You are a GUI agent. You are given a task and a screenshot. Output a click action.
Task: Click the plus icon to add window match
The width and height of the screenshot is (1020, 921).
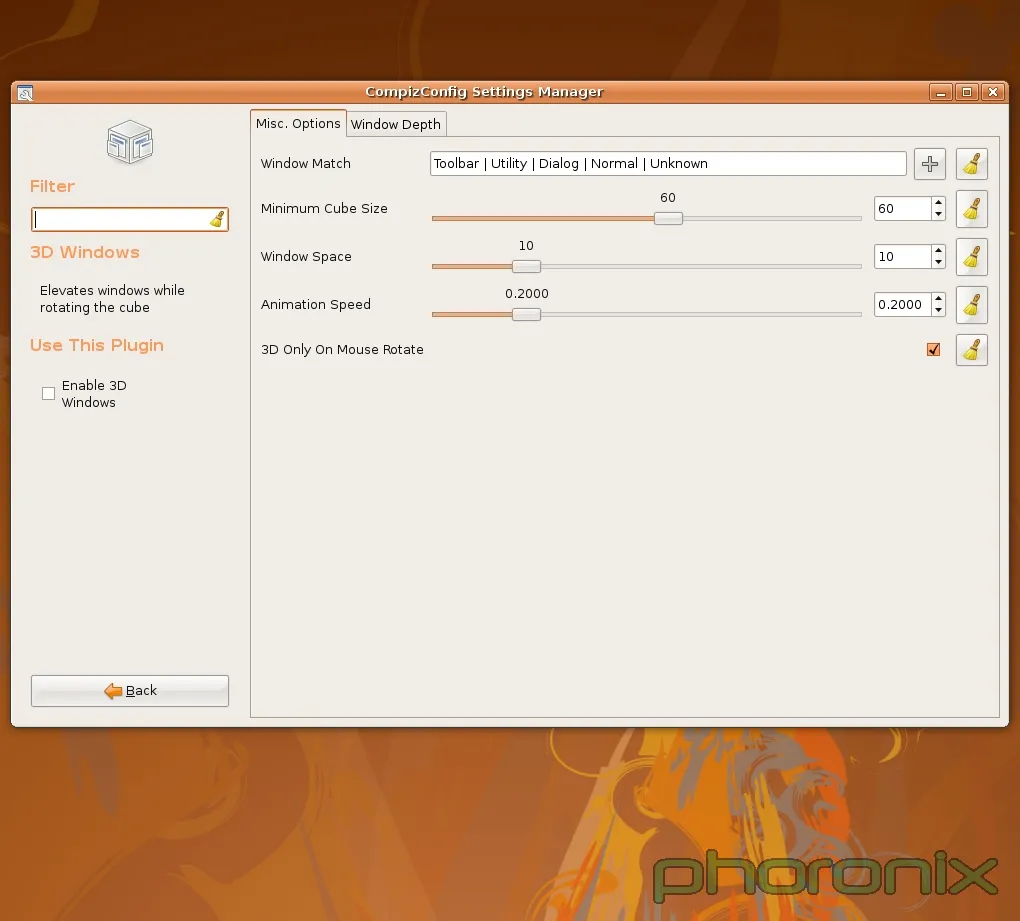point(930,164)
